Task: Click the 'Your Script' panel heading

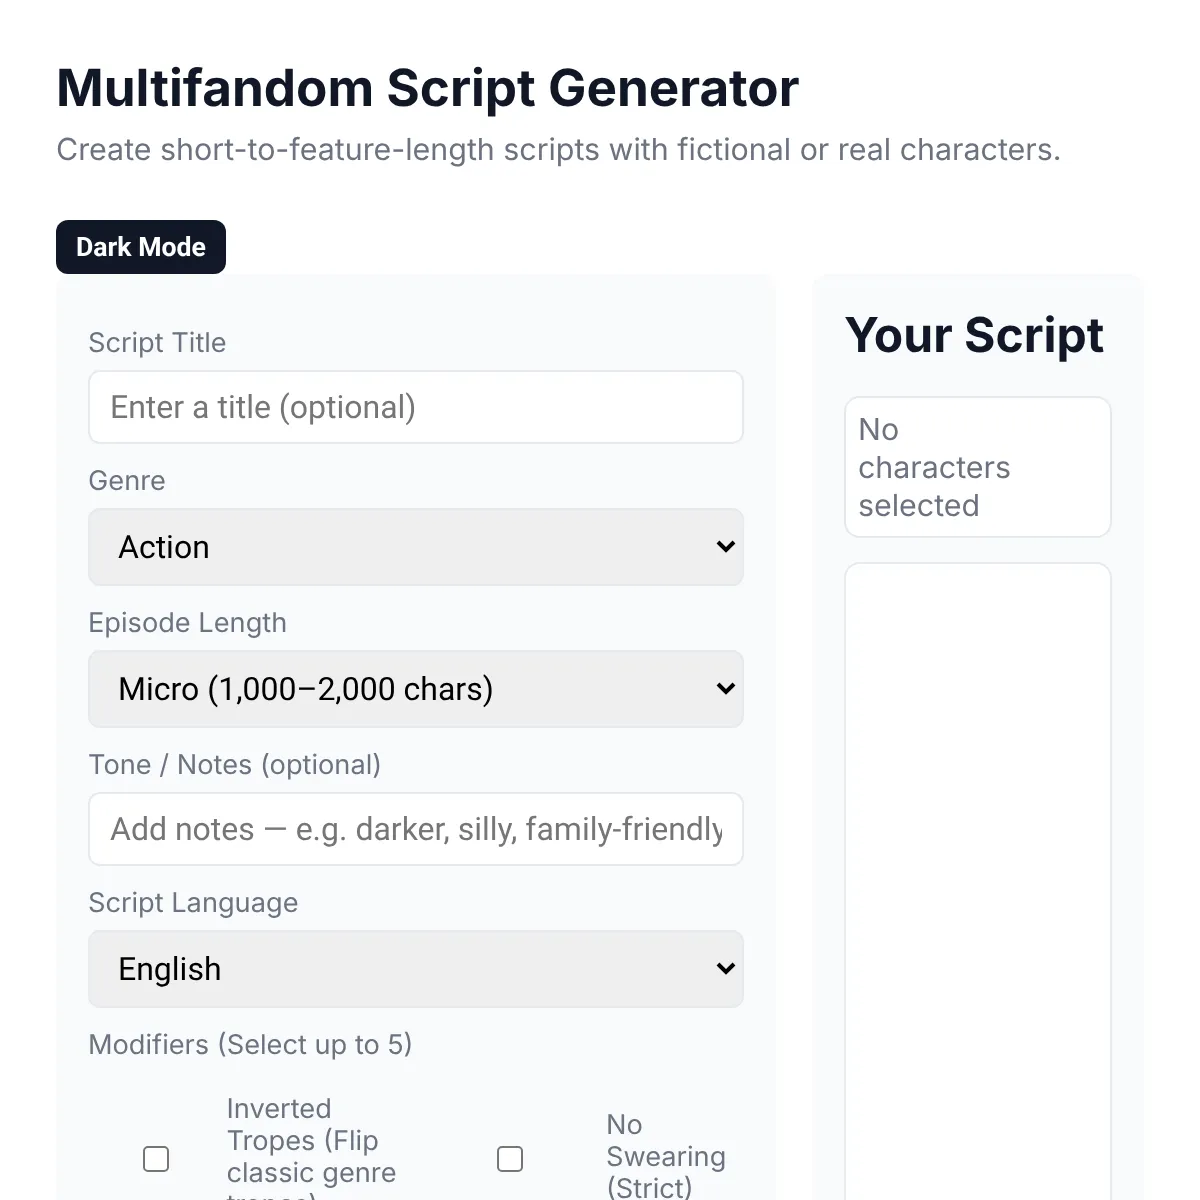Action: point(974,335)
